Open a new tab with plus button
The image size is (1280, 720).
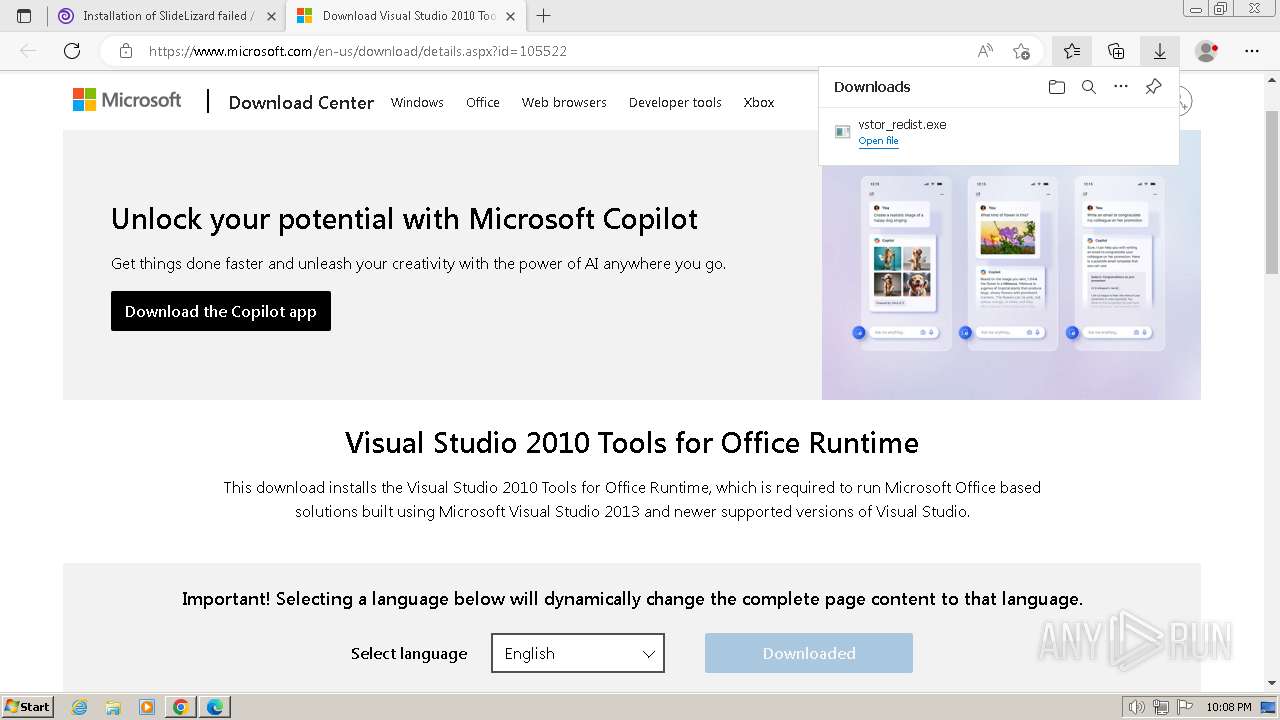(543, 16)
